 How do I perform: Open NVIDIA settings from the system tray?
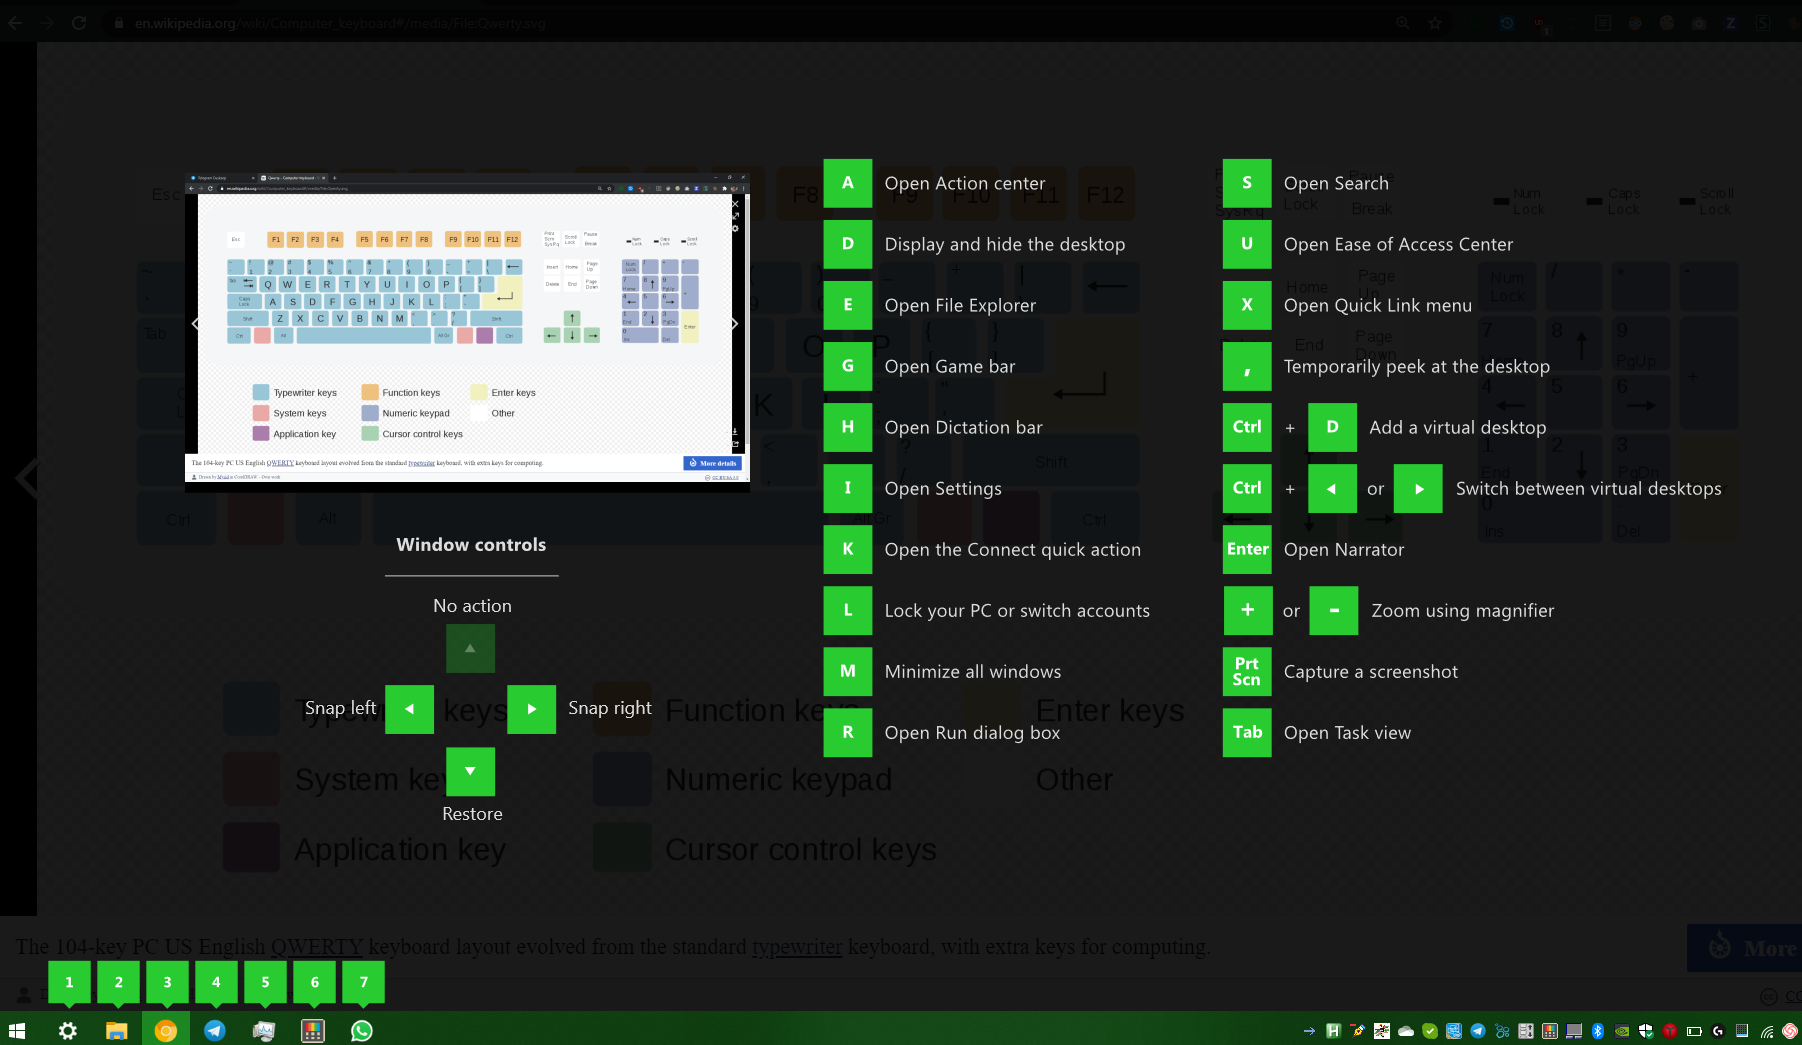tap(1622, 1031)
